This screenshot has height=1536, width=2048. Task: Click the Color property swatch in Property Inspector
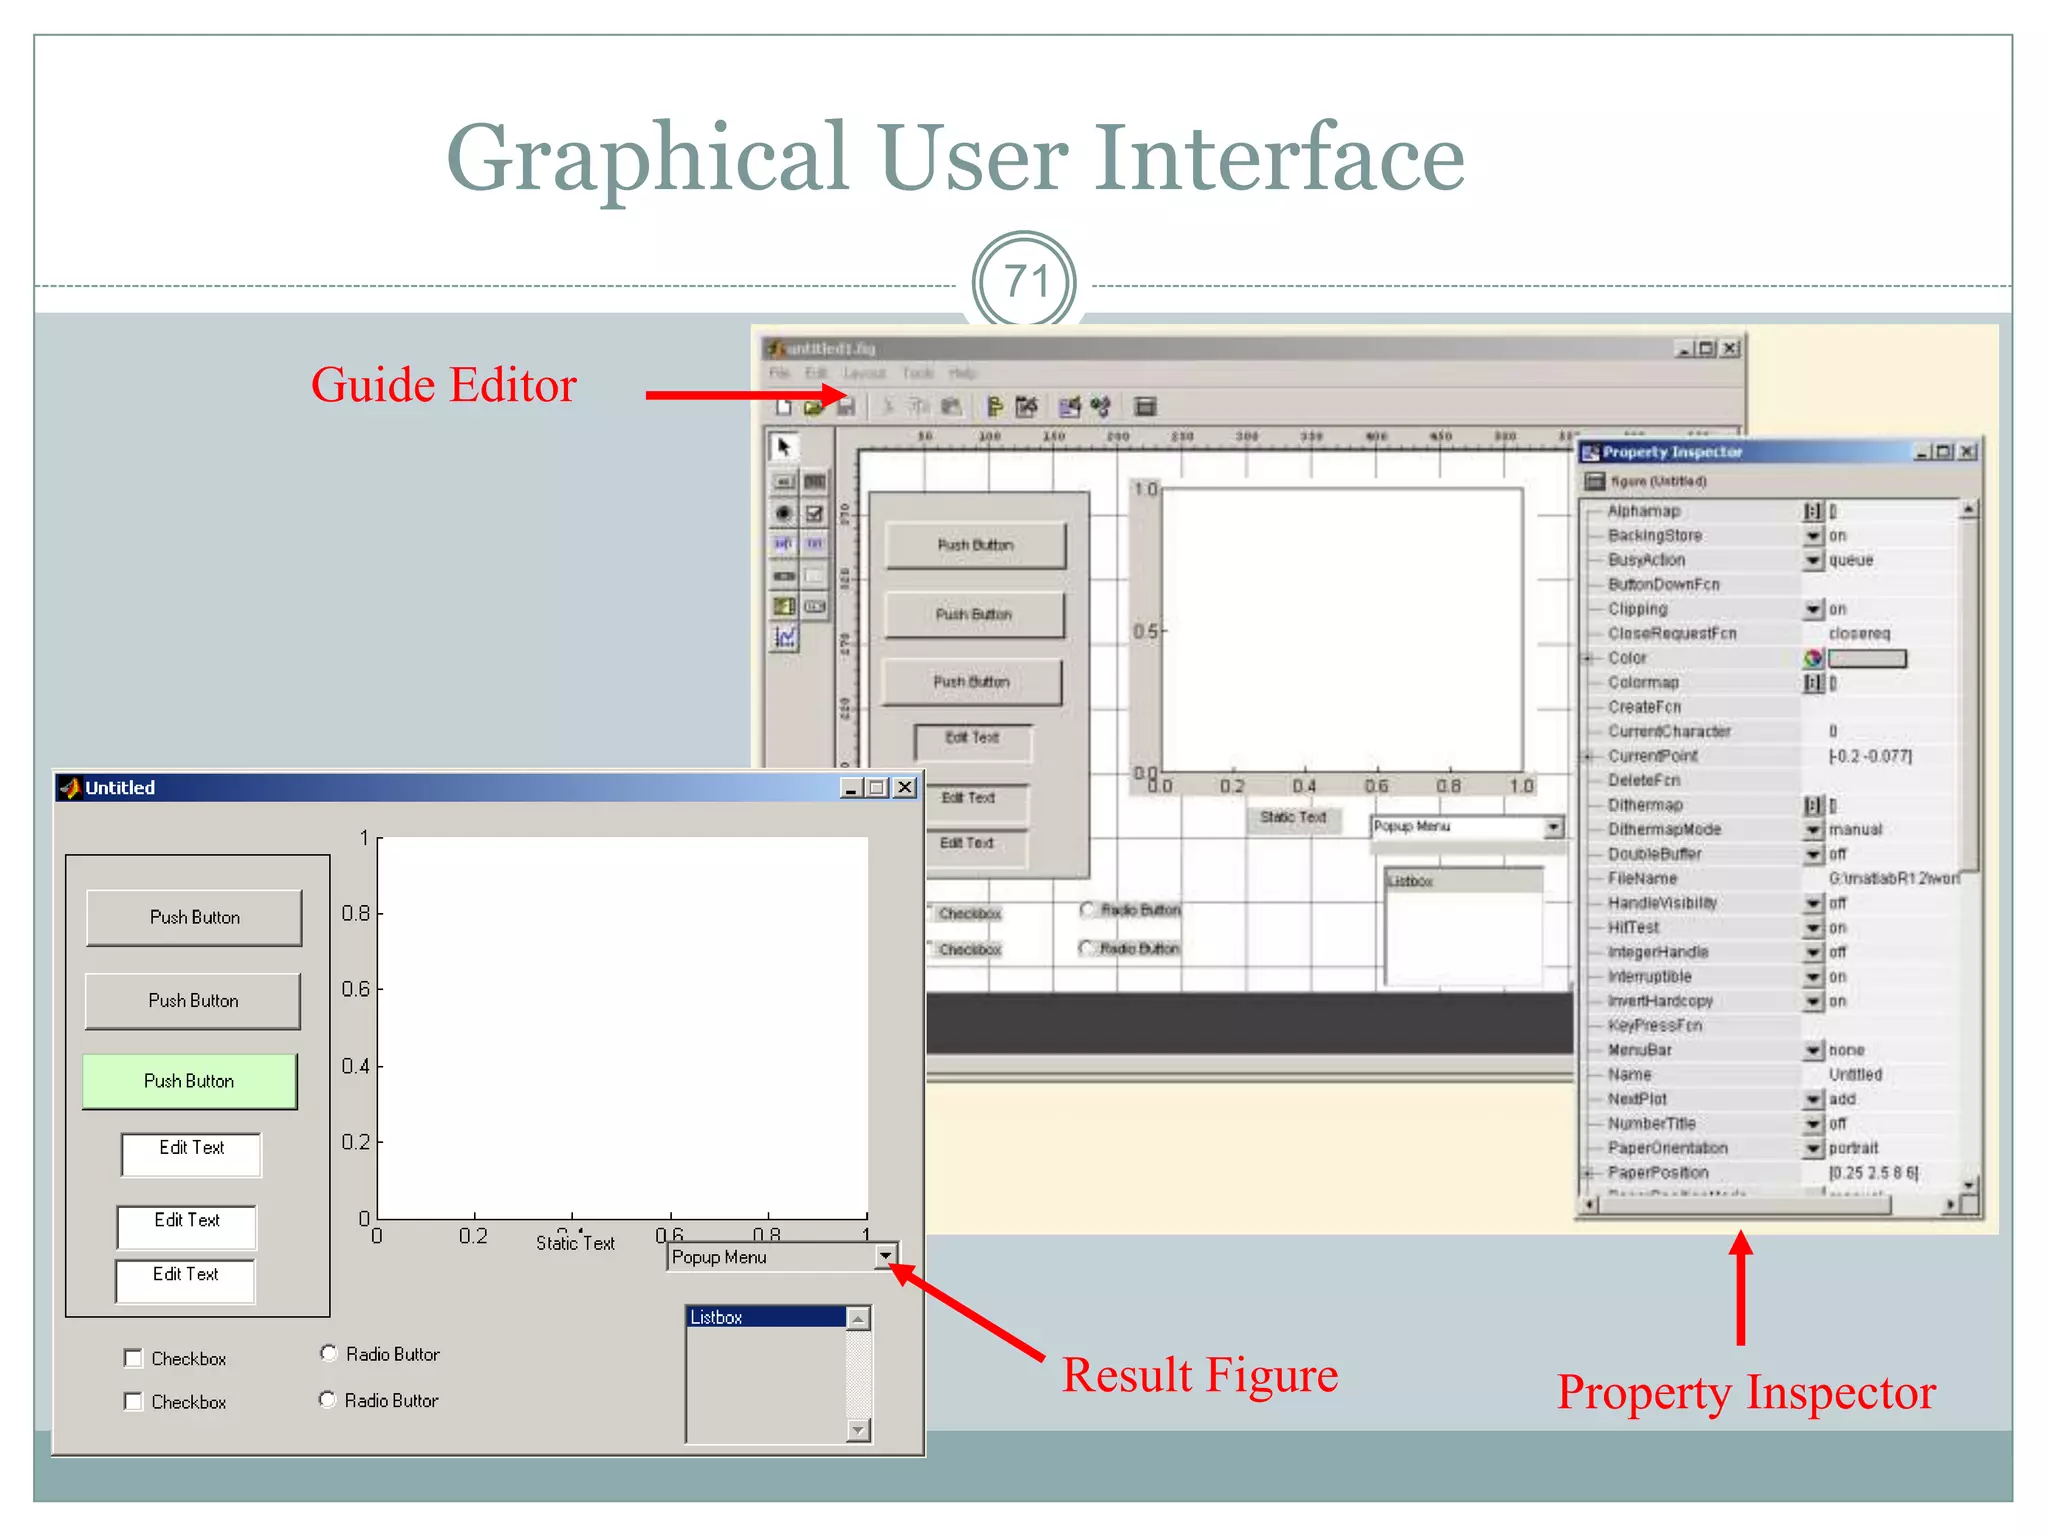coord(1867,658)
